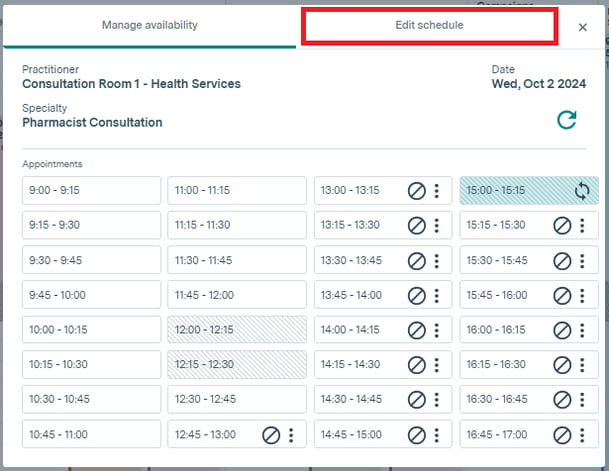Open more options for 14:15 - 14:30

[437, 365]
